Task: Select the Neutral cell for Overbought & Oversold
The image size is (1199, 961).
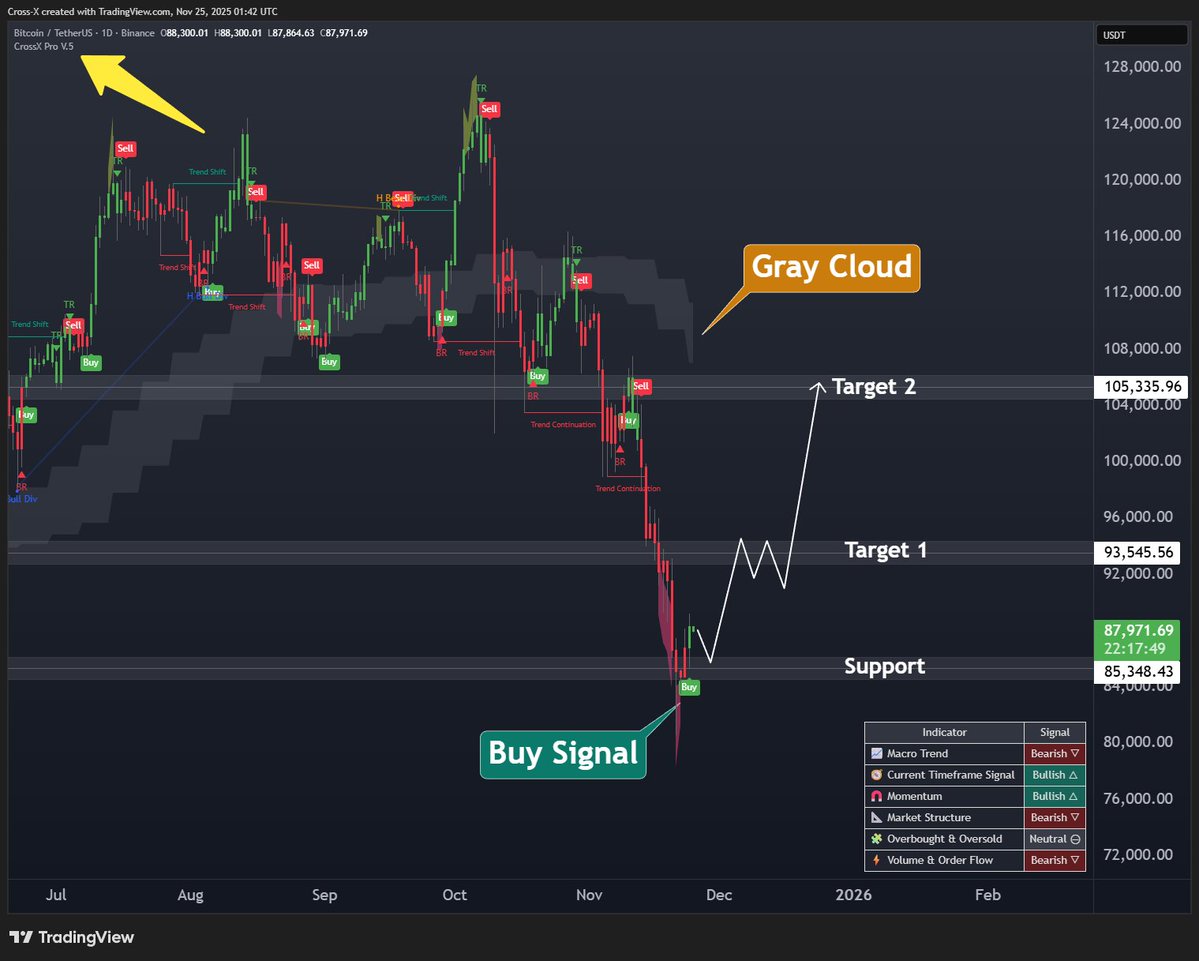Action: [x=1054, y=839]
